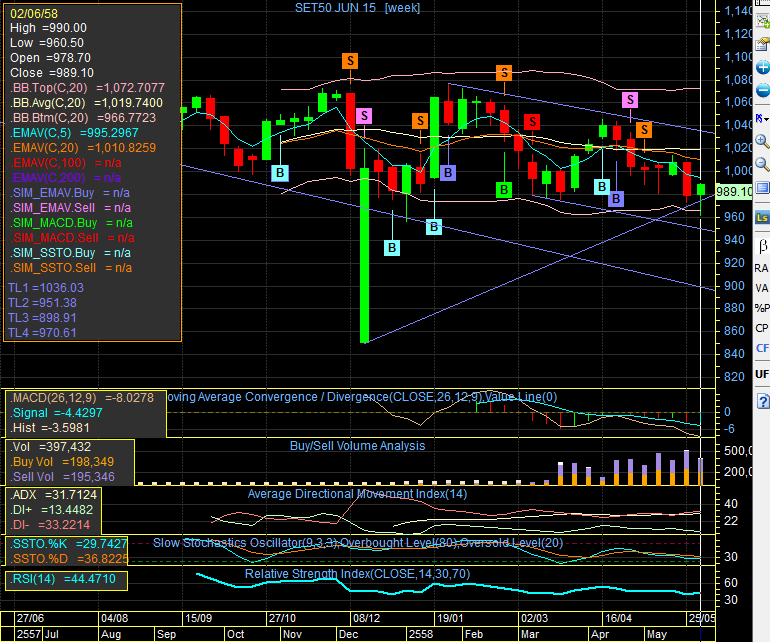Click the .Buy Vol =198,349 label
This screenshot has height=642, width=770.
point(62,462)
